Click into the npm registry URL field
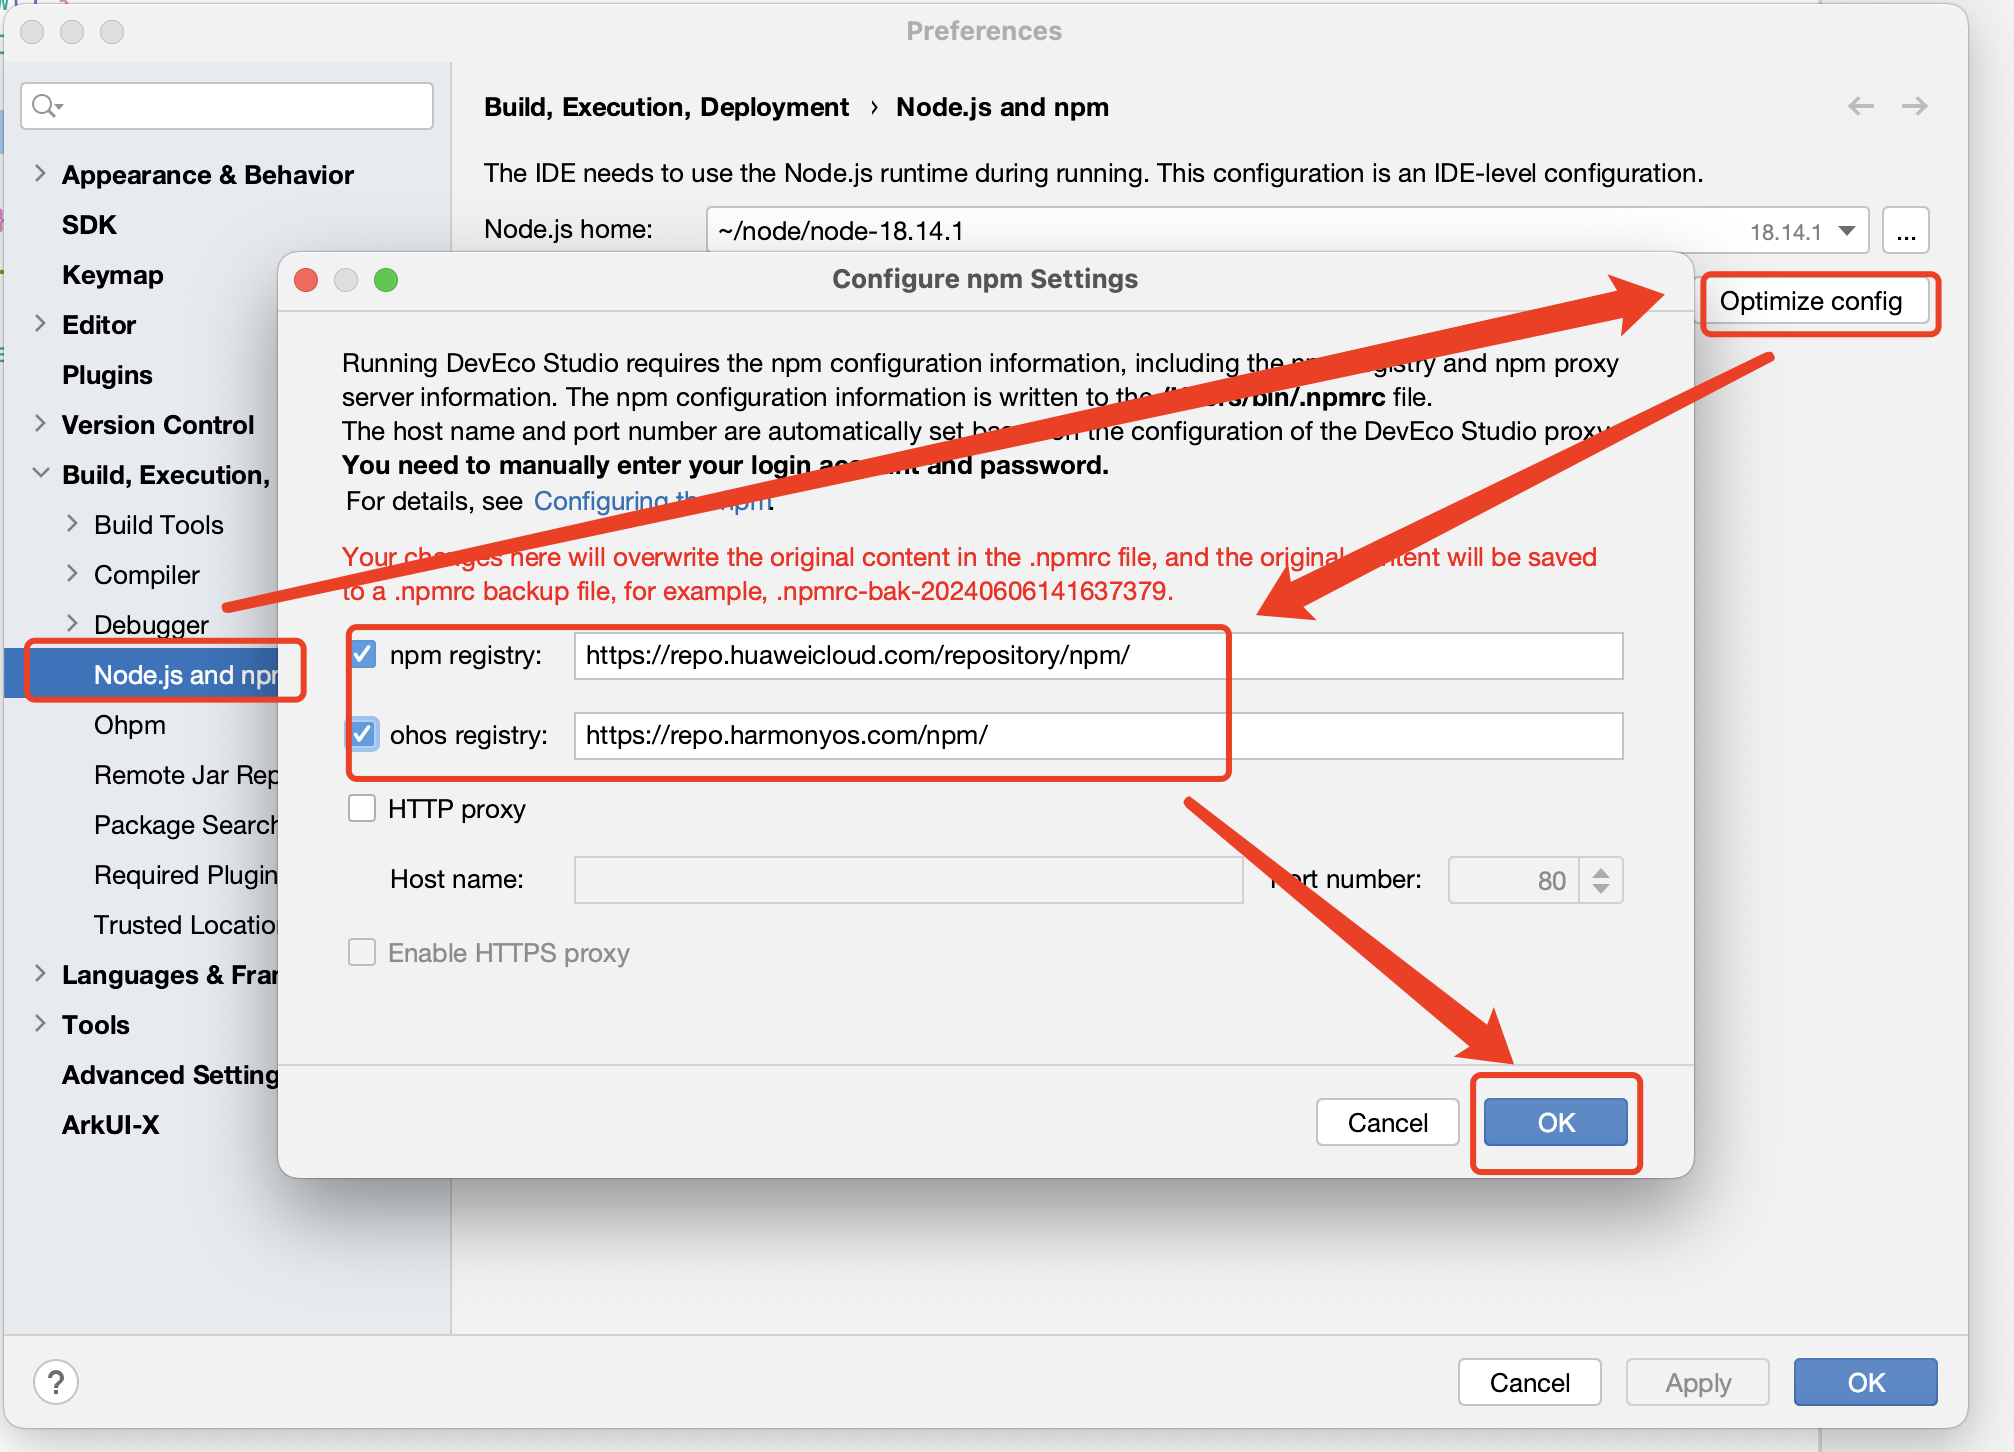The width and height of the screenshot is (2014, 1452). [x=1098, y=655]
